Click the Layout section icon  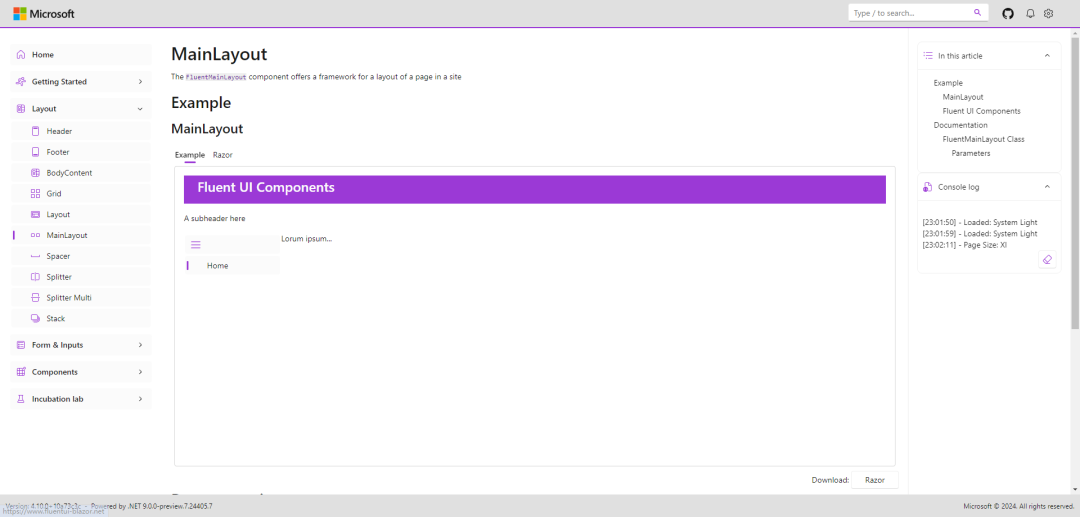[x=21, y=108]
